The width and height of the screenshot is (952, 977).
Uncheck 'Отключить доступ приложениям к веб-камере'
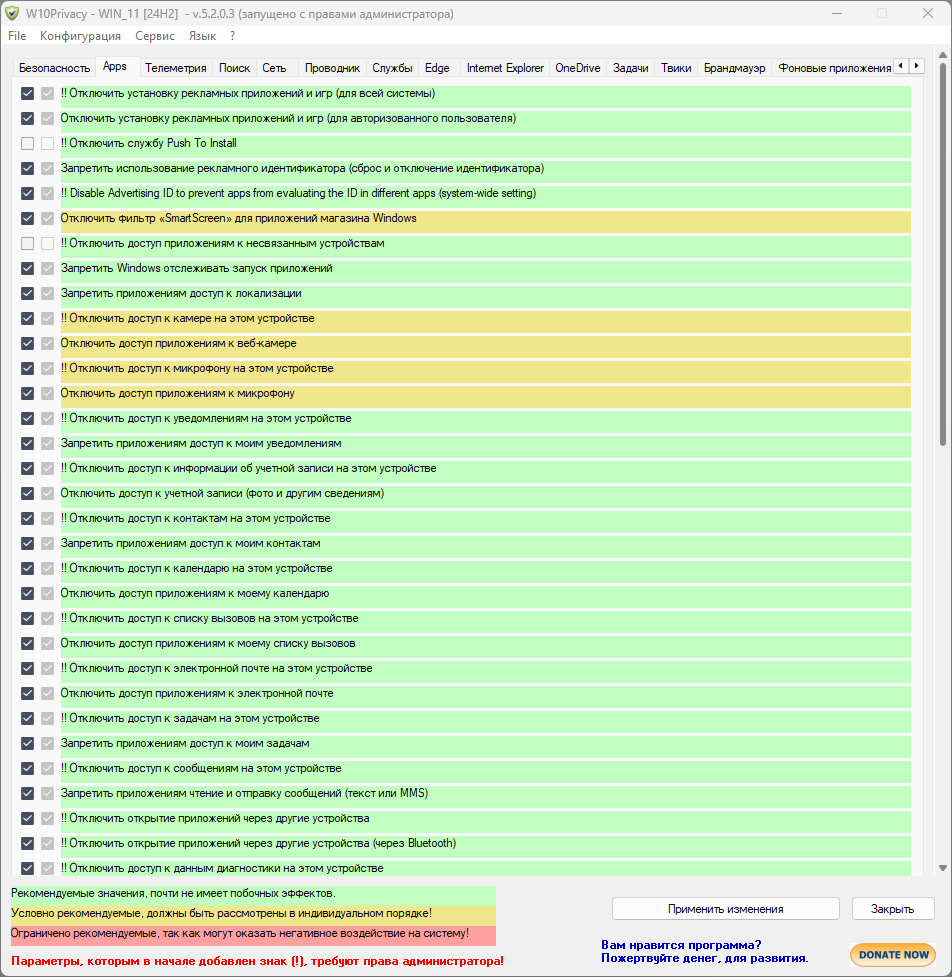(27, 343)
